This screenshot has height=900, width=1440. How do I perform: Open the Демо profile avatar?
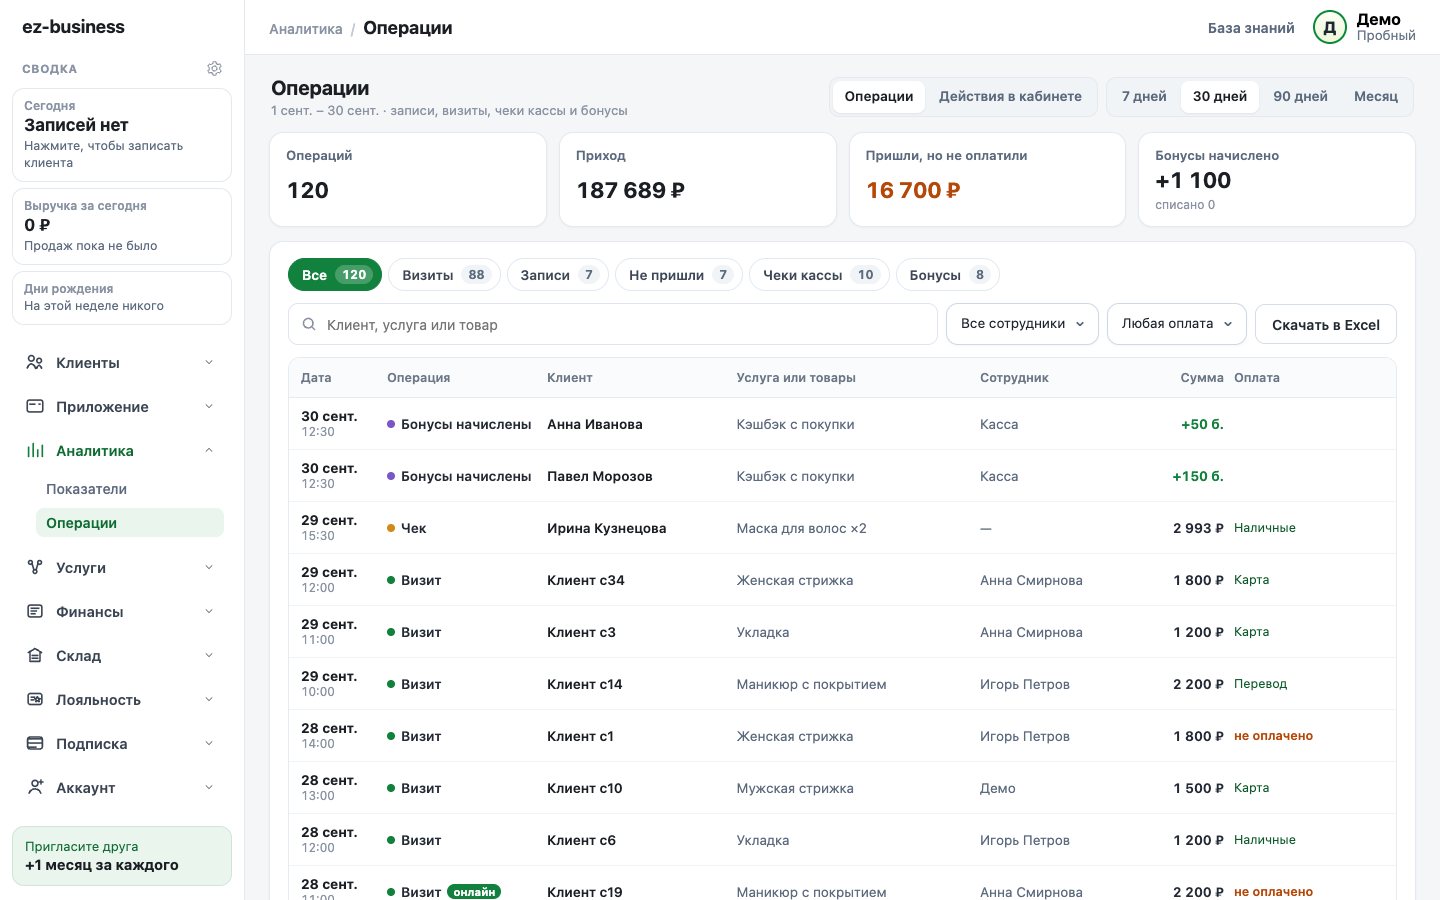1330,28
